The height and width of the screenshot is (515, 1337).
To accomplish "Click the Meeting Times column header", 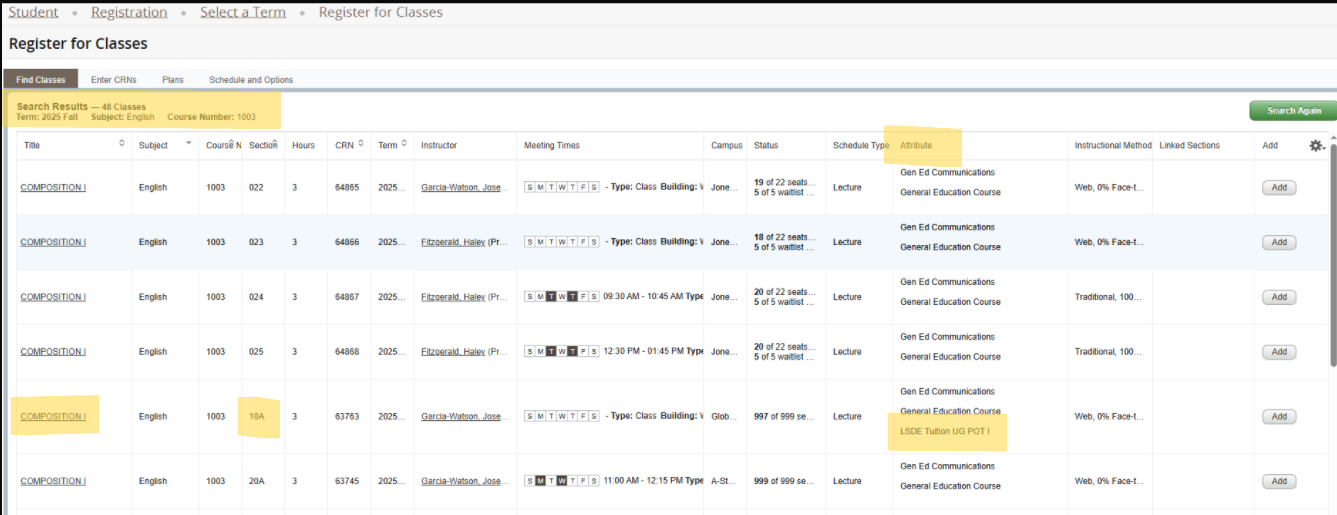I will [x=552, y=145].
